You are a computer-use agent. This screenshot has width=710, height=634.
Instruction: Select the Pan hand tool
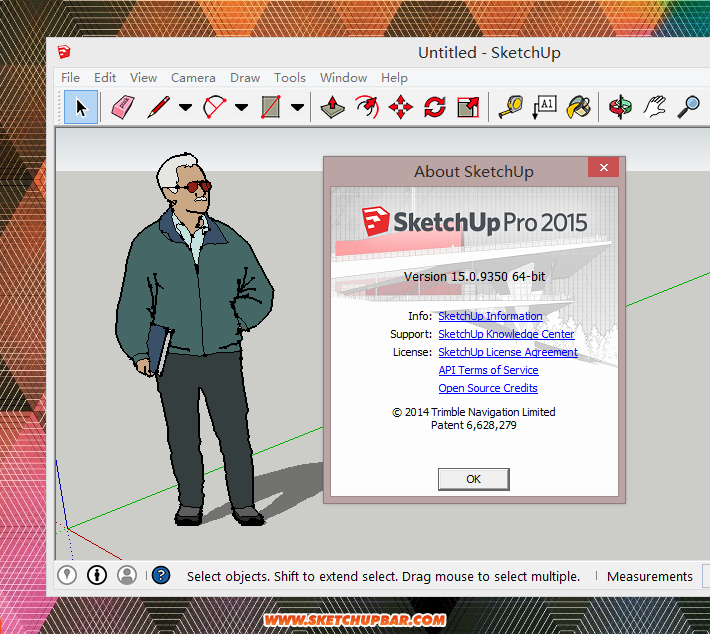pos(655,107)
